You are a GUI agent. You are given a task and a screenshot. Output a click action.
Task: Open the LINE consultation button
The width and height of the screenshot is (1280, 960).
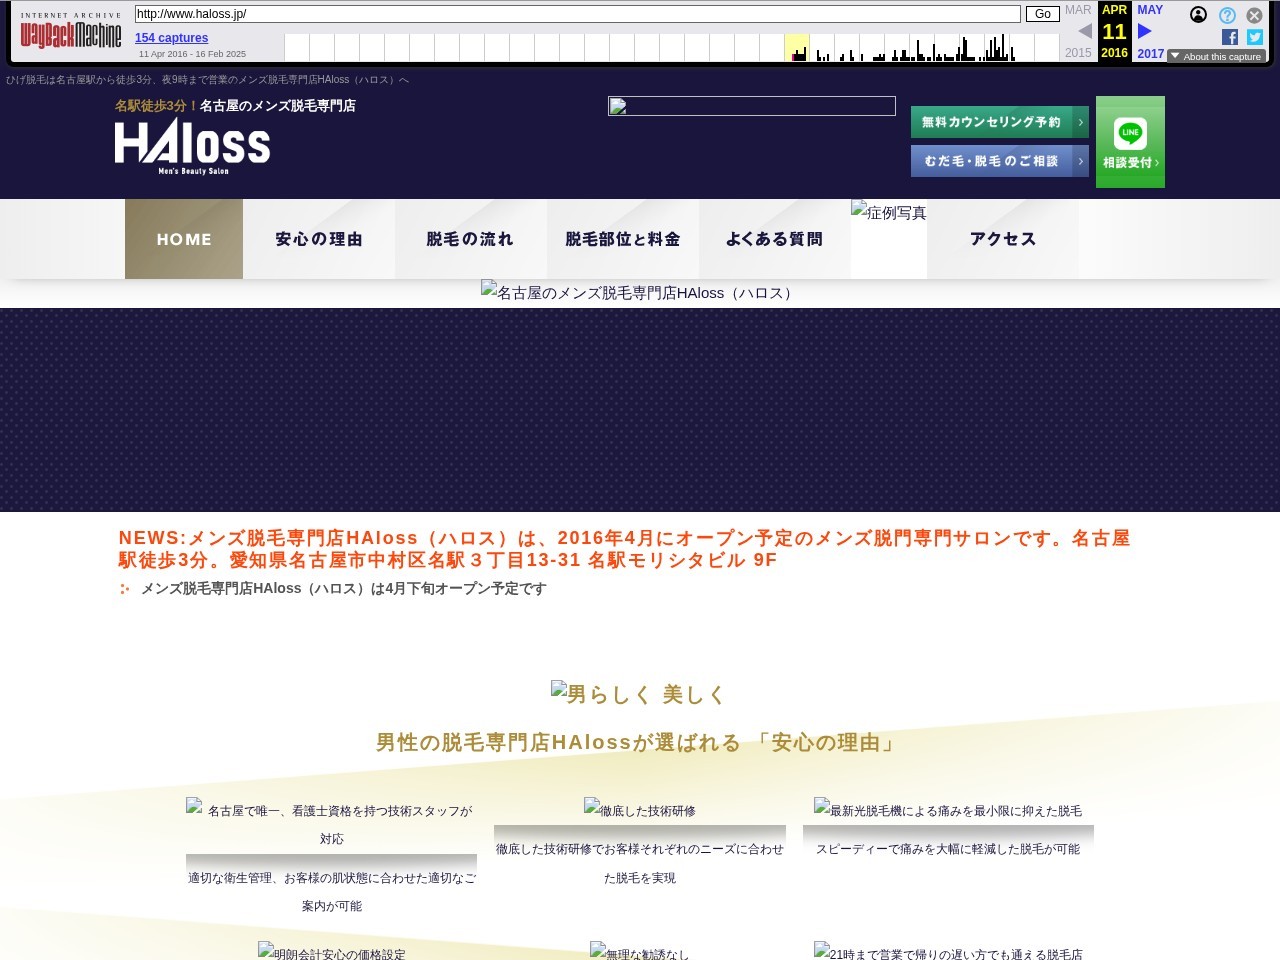point(1130,142)
